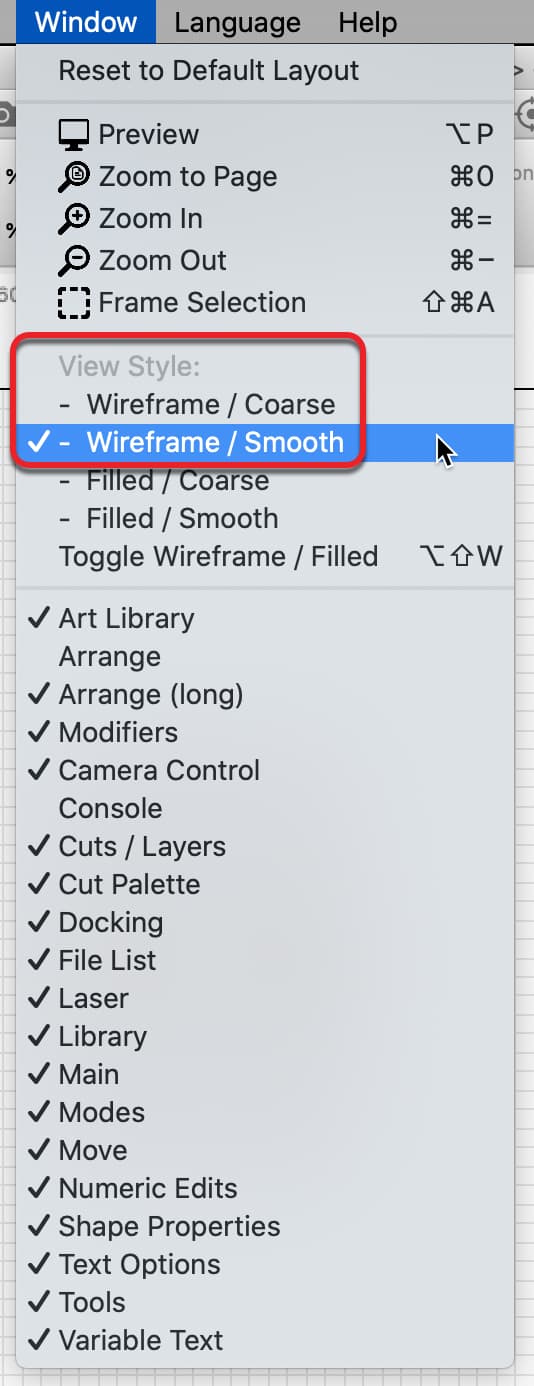Click the Zoom In magnifier icon

[74, 219]
